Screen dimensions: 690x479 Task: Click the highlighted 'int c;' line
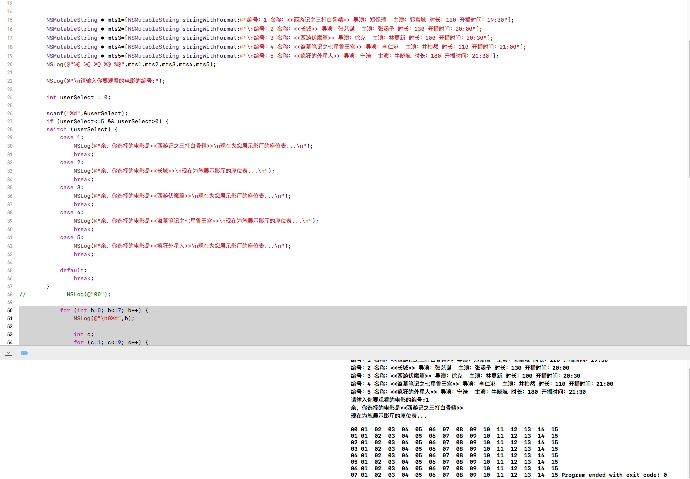coord(84,334)
